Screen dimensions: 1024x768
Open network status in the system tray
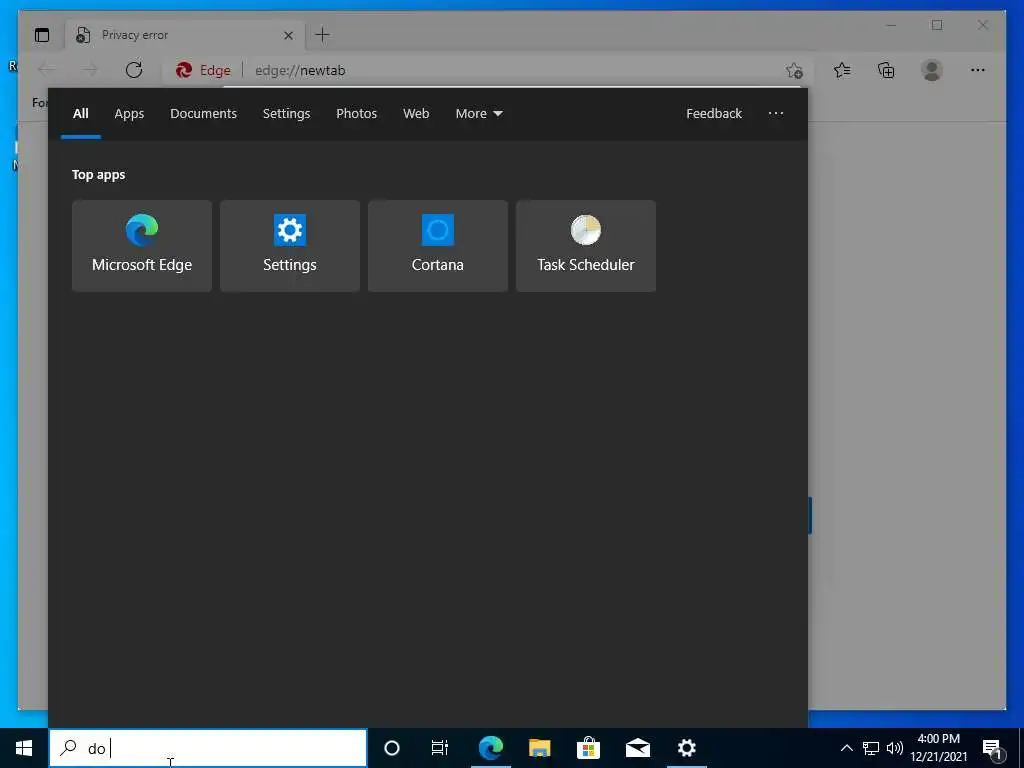pyautogui.click(x=871, y=748)
